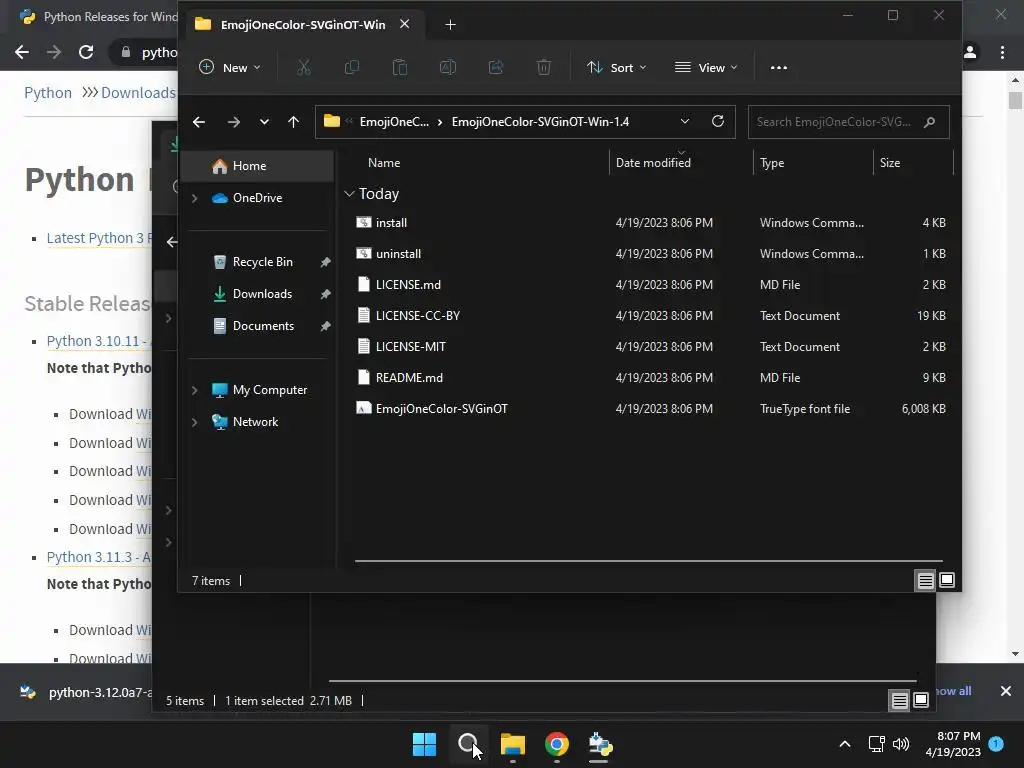
Task: Expand Network tree node
Action: coord(194,422)
